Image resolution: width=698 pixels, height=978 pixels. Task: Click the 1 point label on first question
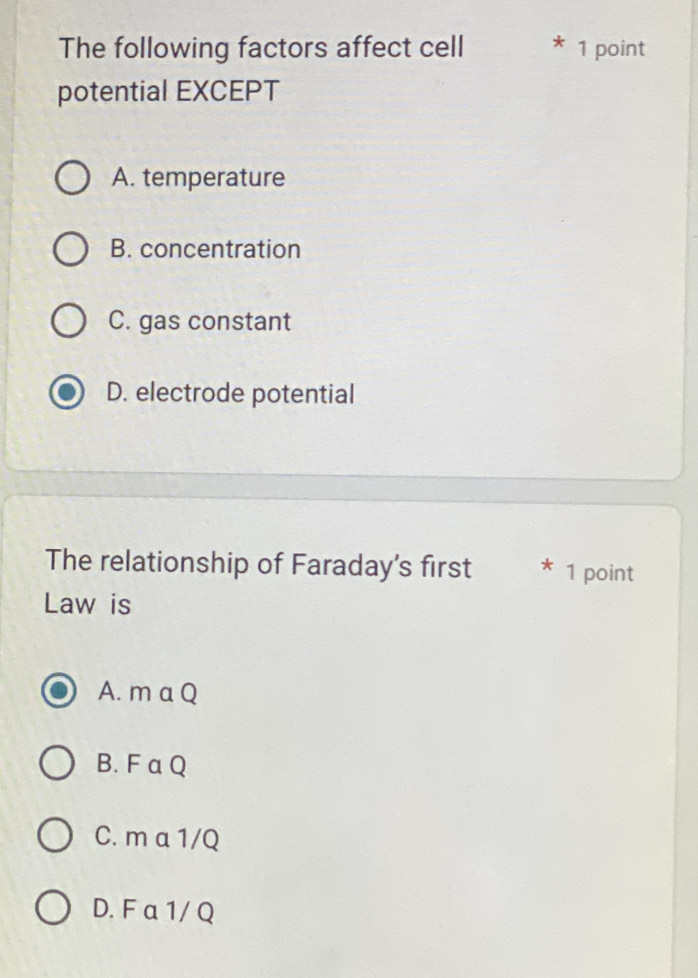coord(611,48)
